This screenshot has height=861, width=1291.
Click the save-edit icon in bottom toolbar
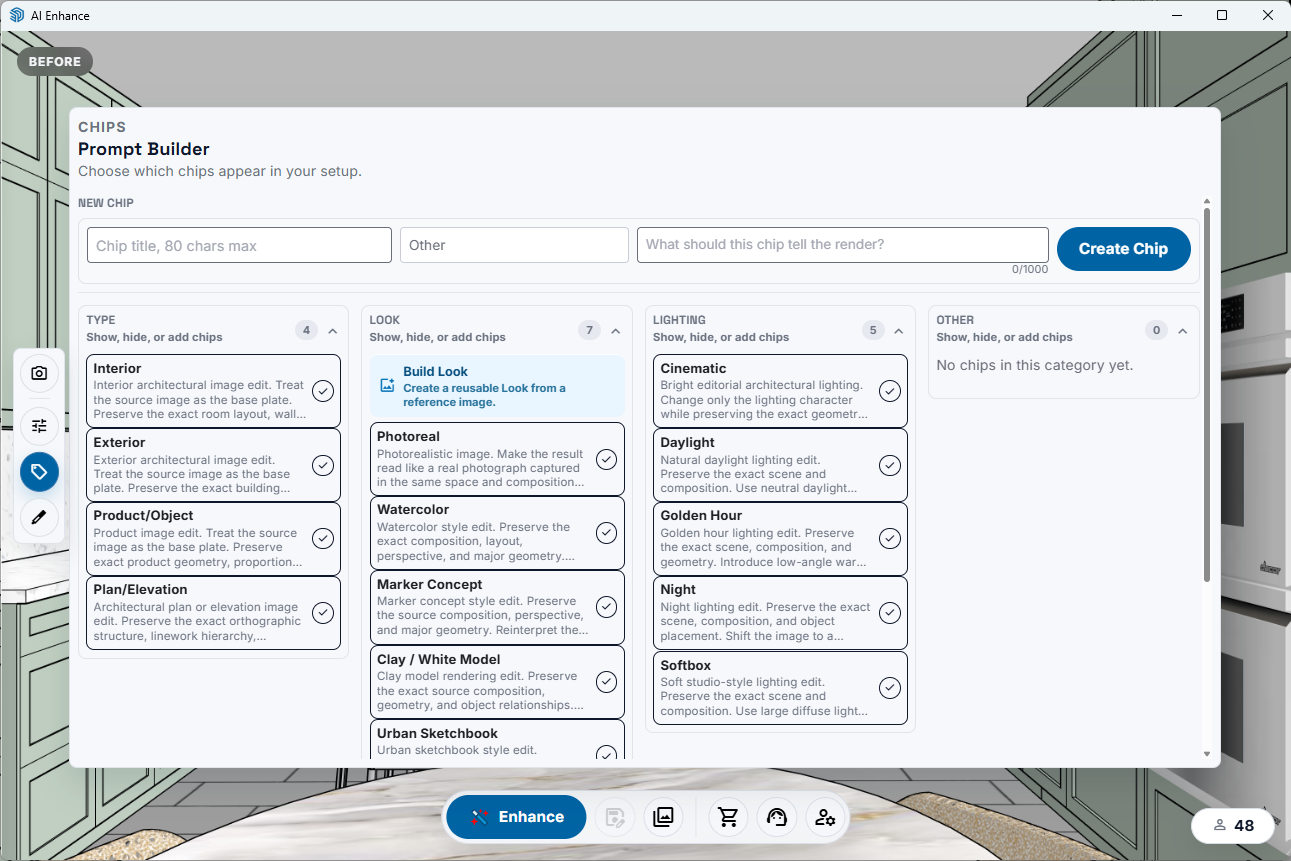pyautogui.click(x=615, y=817)
